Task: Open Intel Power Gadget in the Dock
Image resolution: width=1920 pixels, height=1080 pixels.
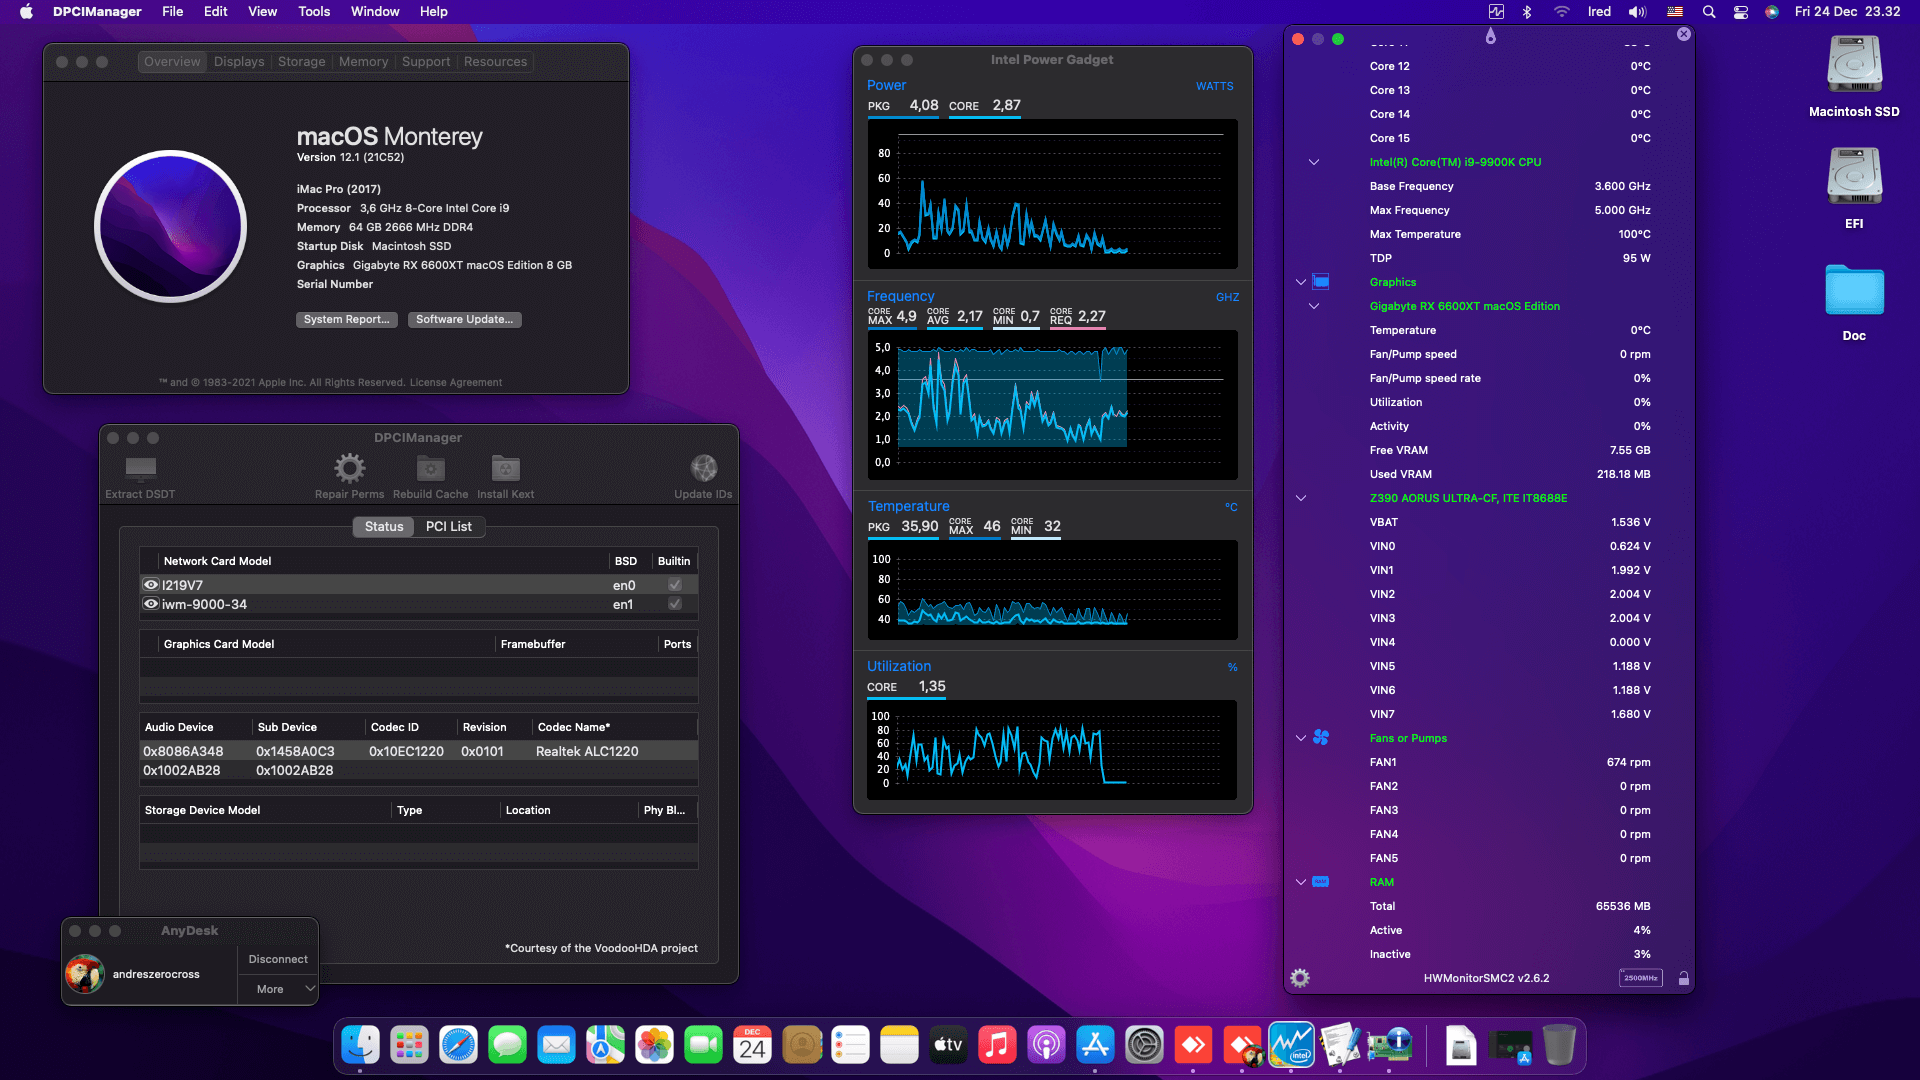Action: [x=1291, y=1046]
